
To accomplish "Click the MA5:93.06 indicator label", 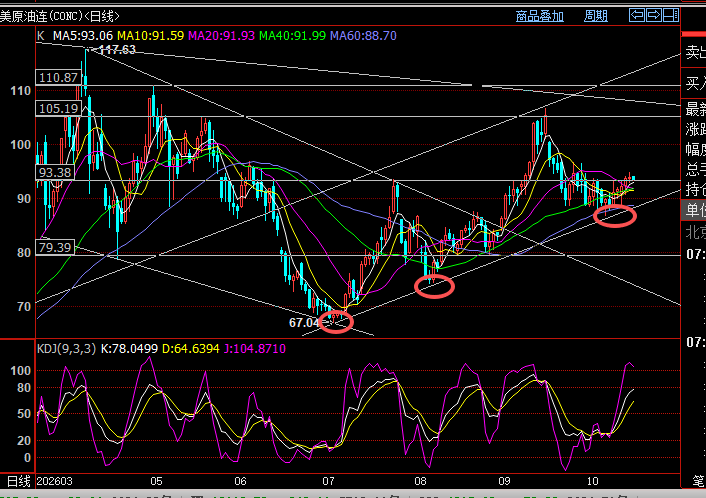I will tap(83, 36).
